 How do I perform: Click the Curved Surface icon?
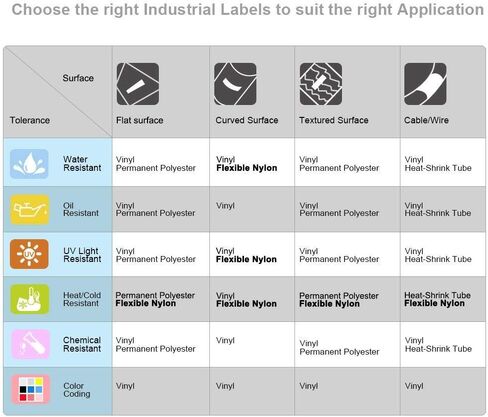(x=235, y=84)
